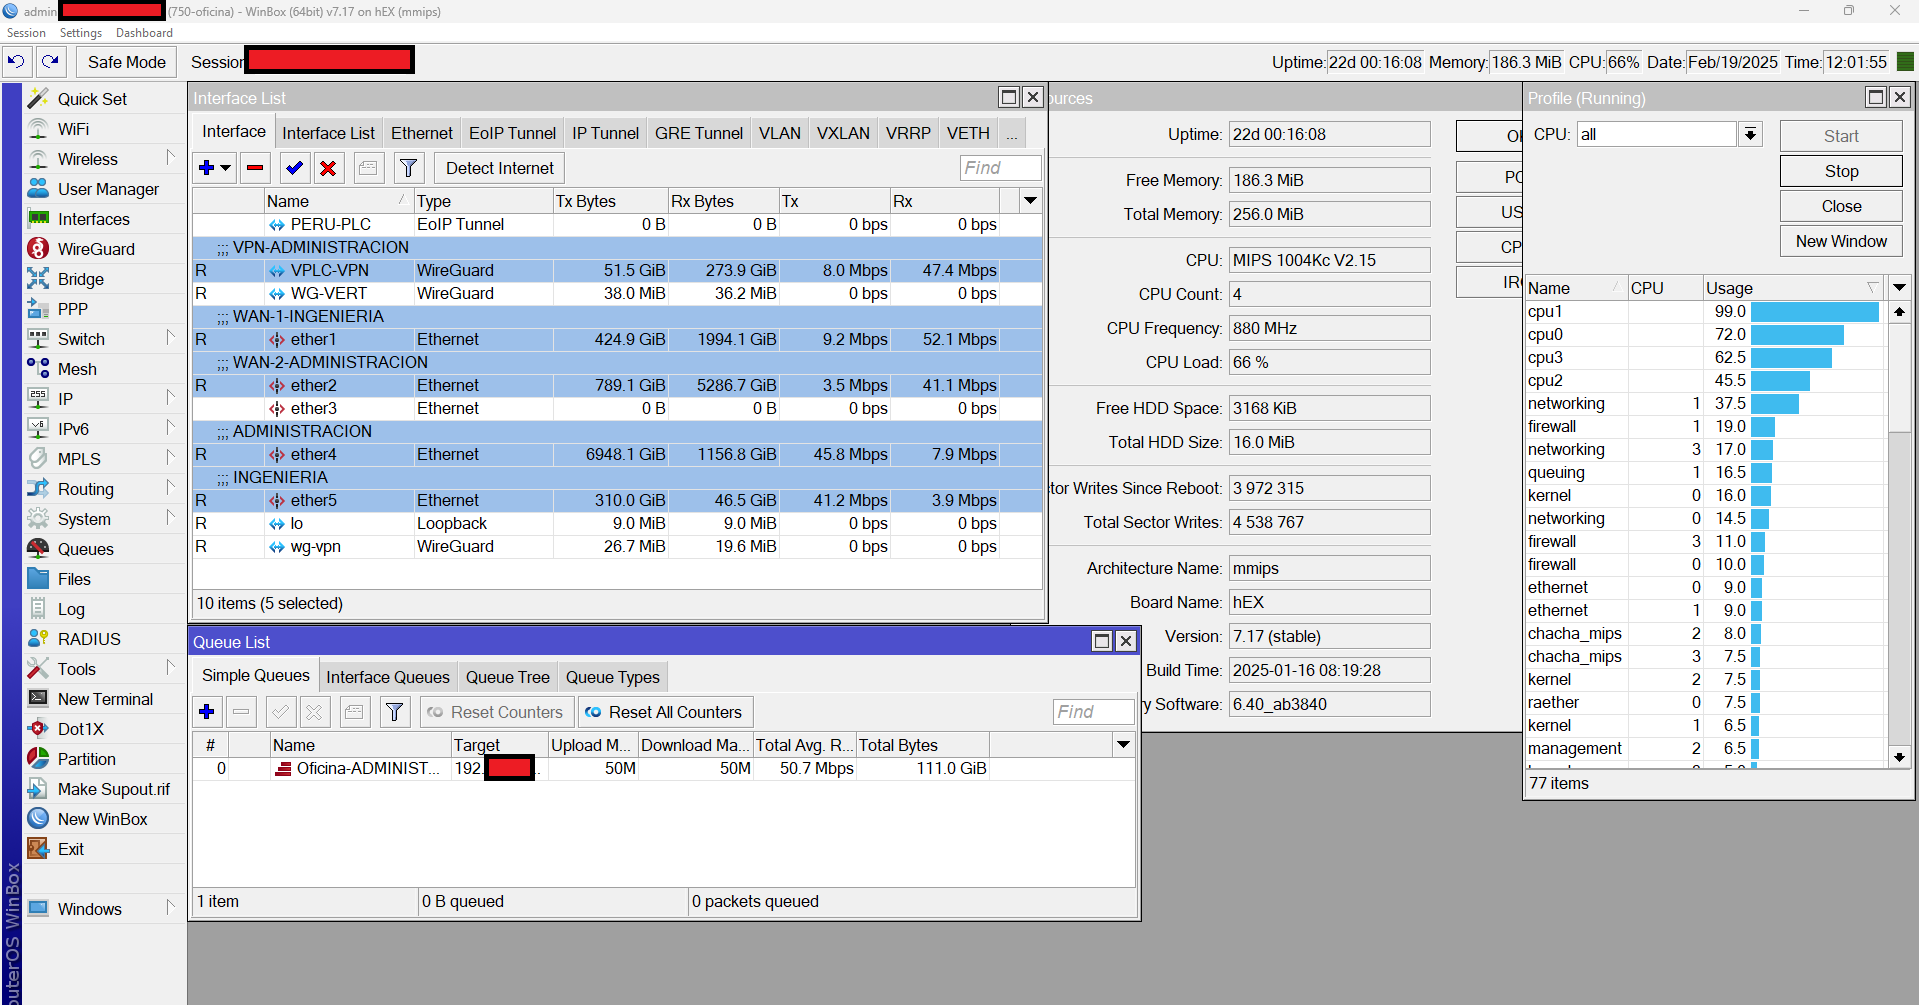Viewport: 1919px width, 1005px height.
Task: Open filter in Interface List toolbar
Action: click(x=409, y=168)
